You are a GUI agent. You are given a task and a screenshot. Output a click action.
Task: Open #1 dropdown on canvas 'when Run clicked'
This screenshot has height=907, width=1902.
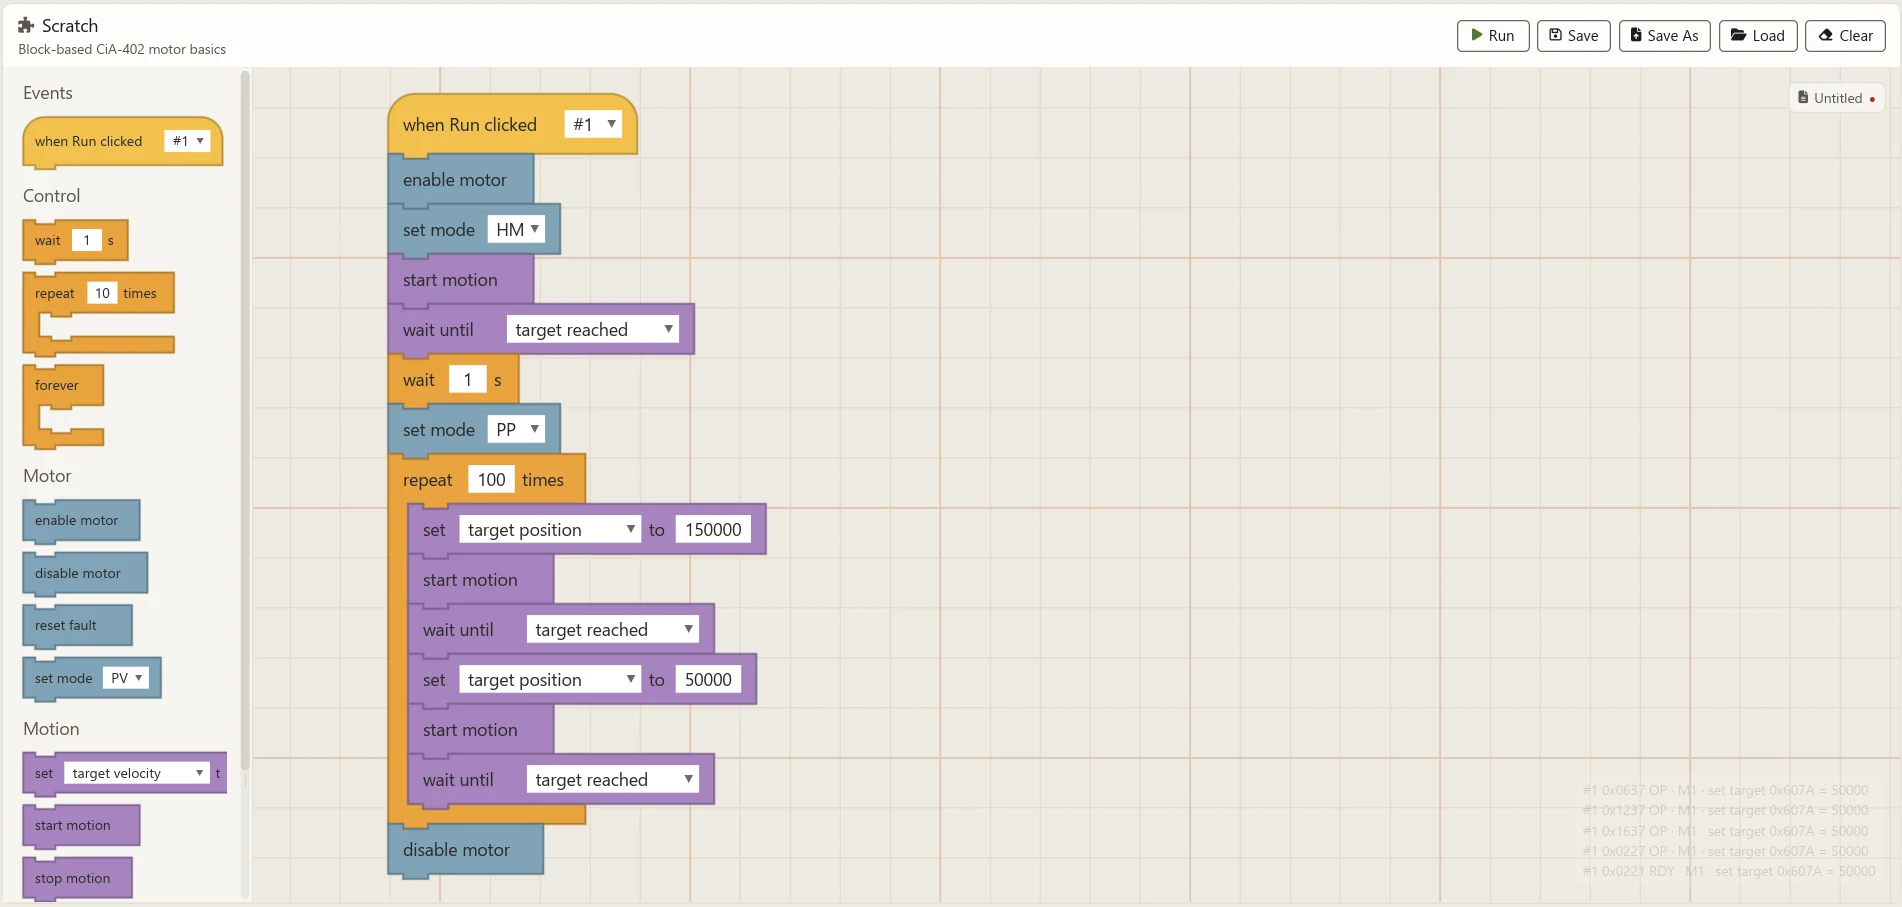coord(593,124)
